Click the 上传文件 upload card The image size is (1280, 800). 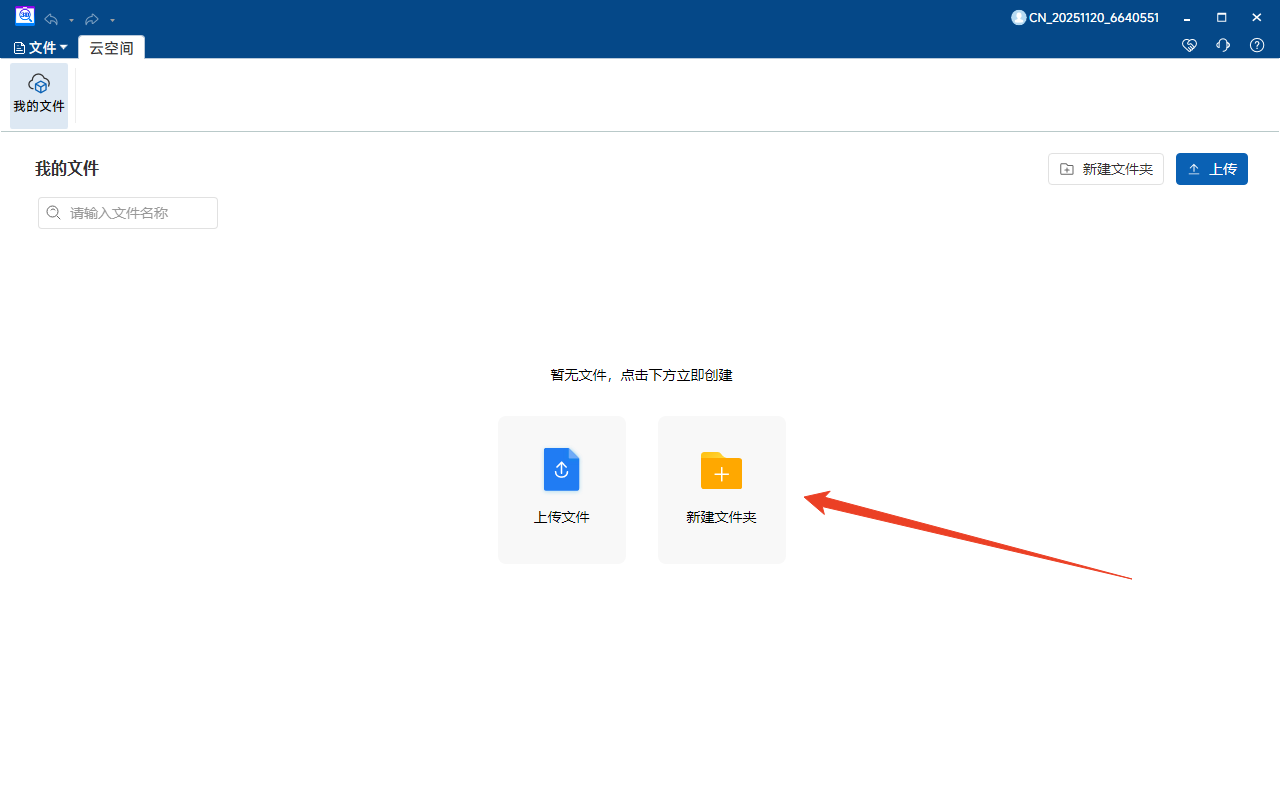point(561,489)
